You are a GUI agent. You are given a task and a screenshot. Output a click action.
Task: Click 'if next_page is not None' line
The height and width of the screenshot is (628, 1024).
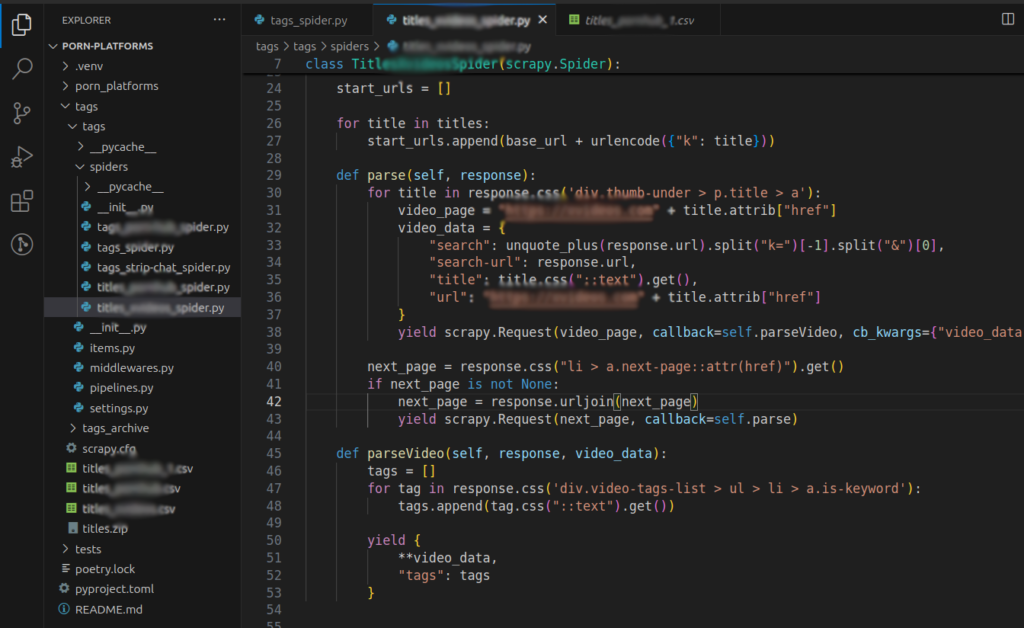pyautogui.click(x=463, y=384)
